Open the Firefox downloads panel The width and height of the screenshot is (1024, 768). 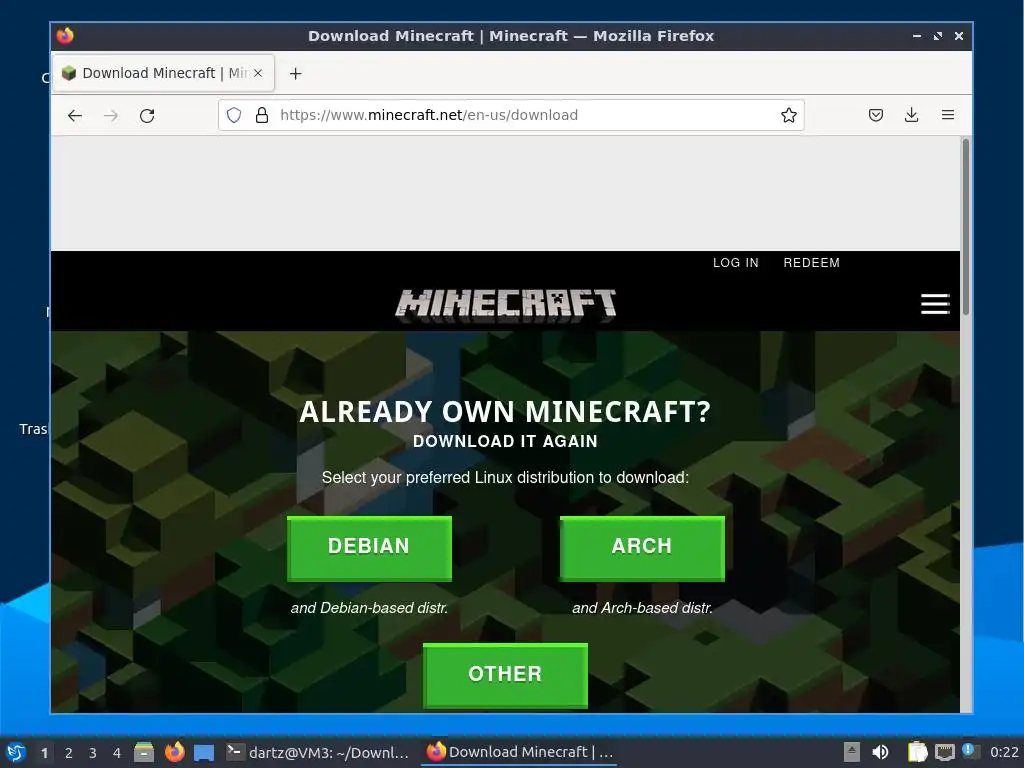tap(912, 116)
